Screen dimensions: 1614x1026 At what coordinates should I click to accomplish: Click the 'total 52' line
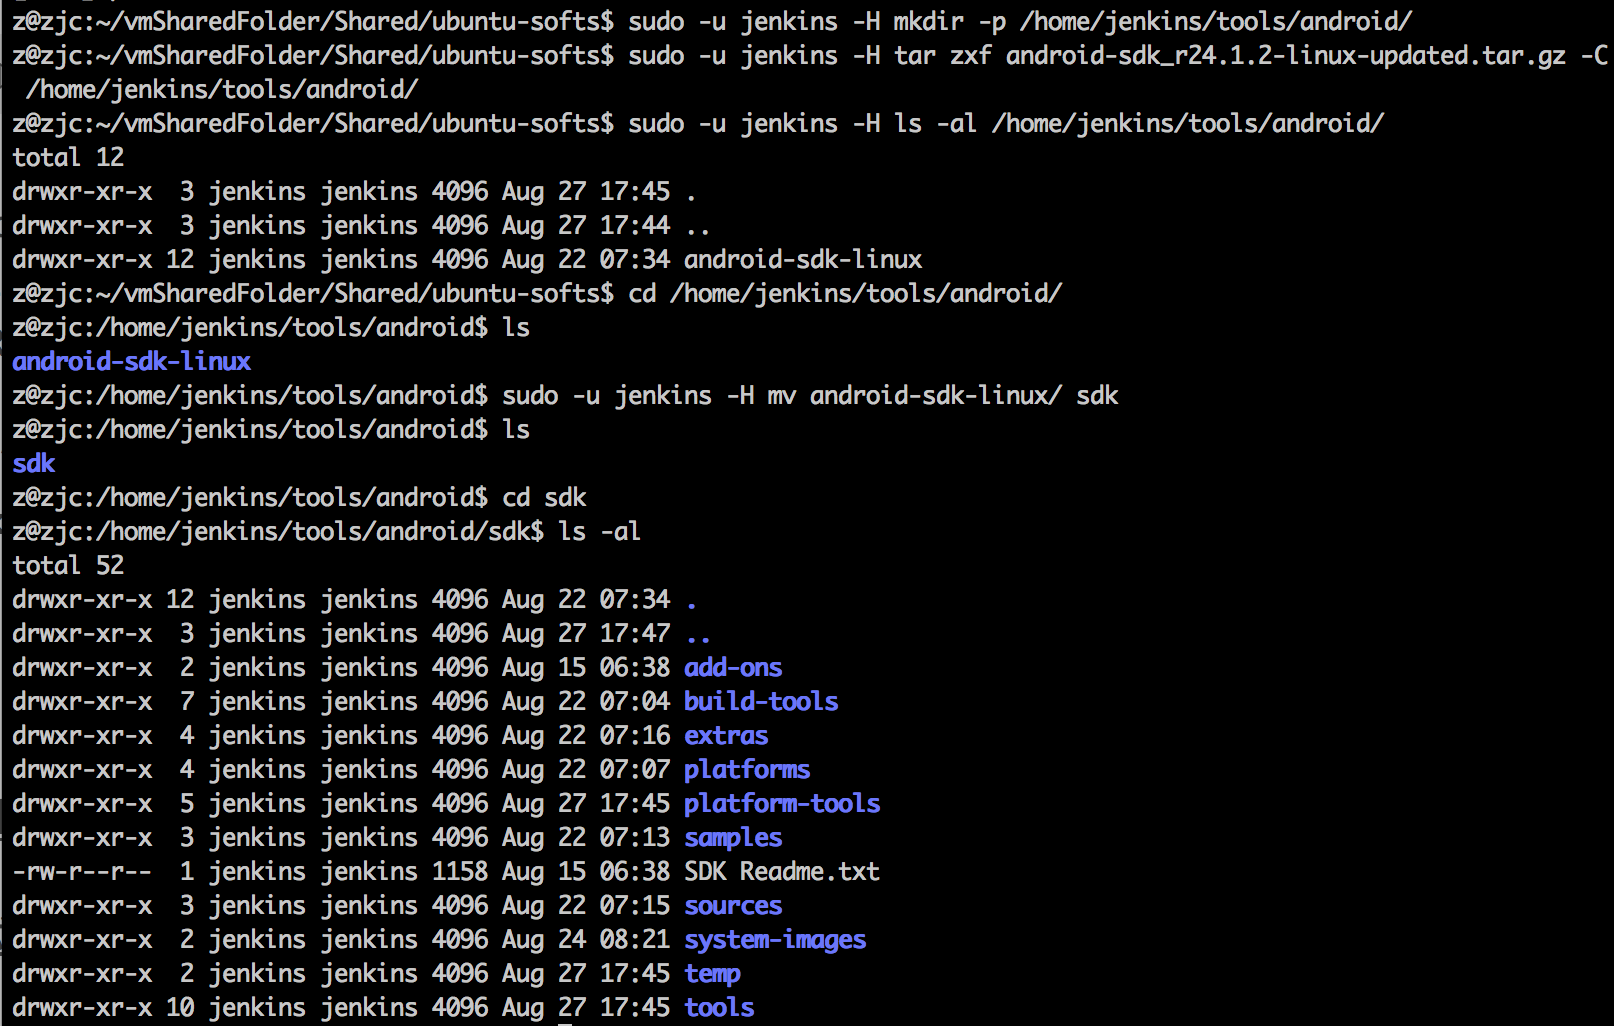point(68,565)
